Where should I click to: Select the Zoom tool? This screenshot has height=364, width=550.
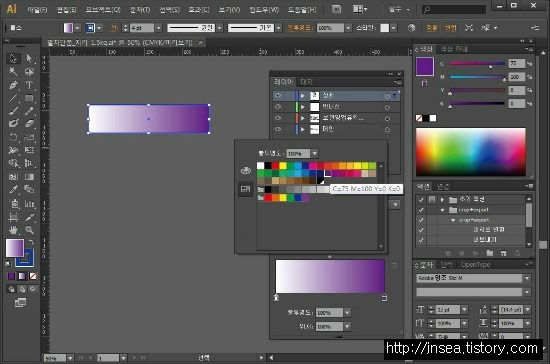coord(29,230)
